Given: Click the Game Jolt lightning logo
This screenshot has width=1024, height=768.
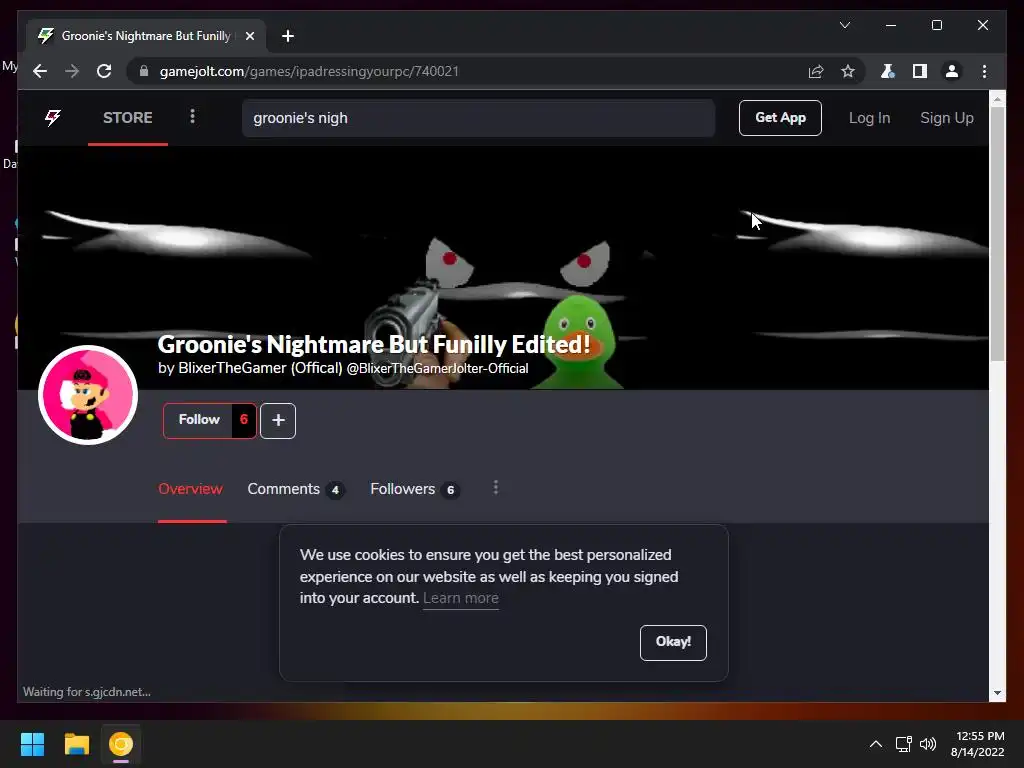Looking at the screenshot, I should (53, 118).
